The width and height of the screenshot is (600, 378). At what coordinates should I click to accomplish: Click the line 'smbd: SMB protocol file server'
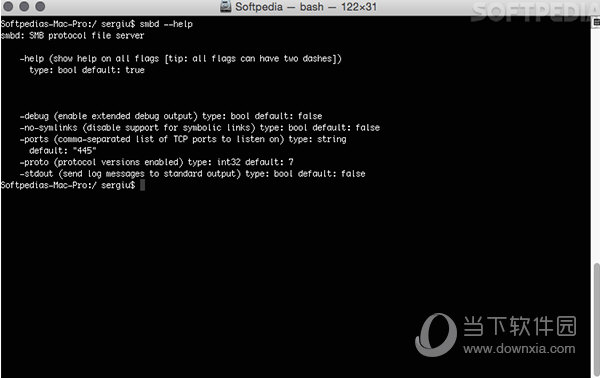[72, 36]
